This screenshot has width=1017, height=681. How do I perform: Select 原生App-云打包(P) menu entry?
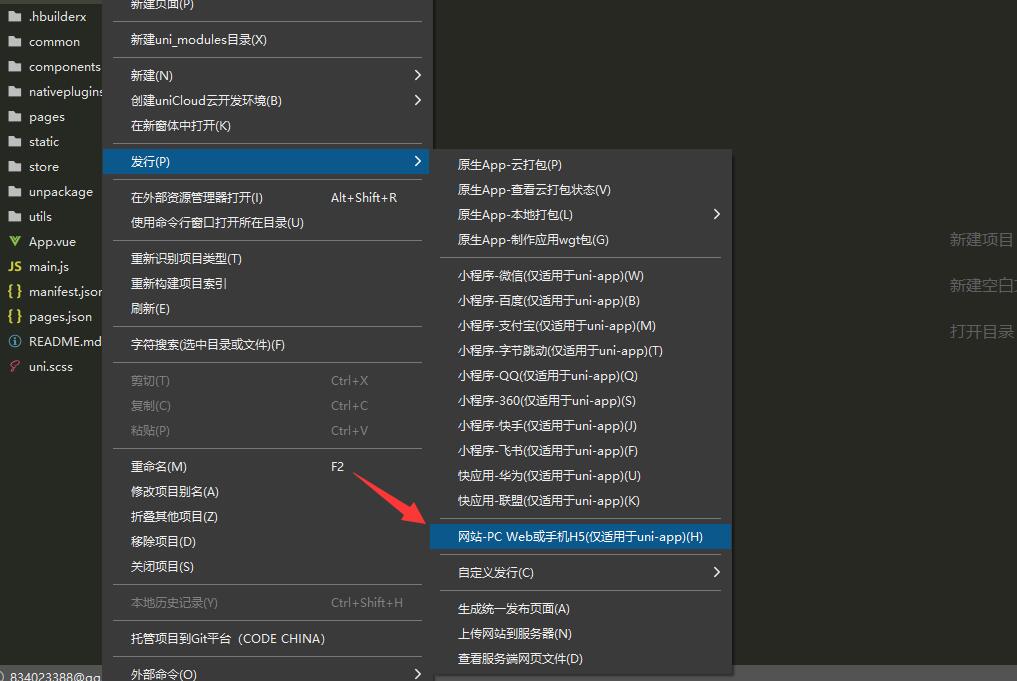point(510,165)
